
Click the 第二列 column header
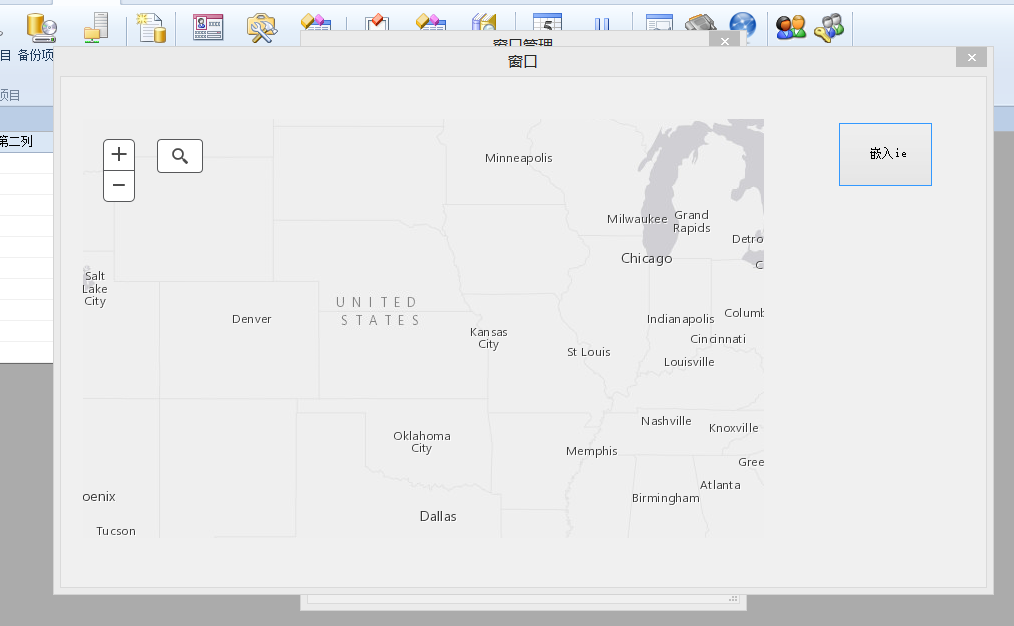coord(16,141)
